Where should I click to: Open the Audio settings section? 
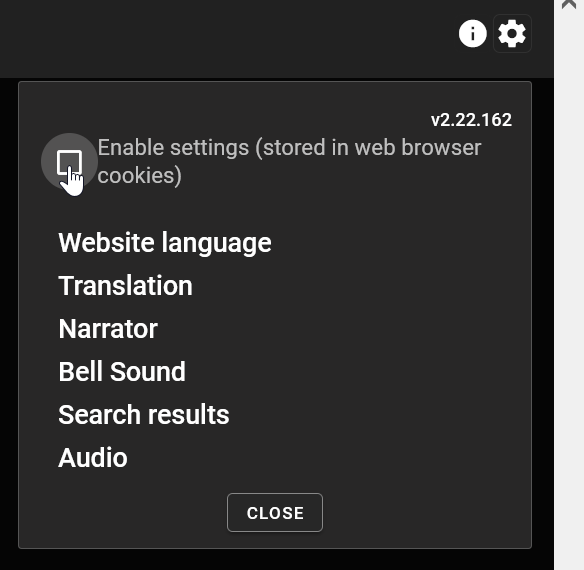[93, 457]
